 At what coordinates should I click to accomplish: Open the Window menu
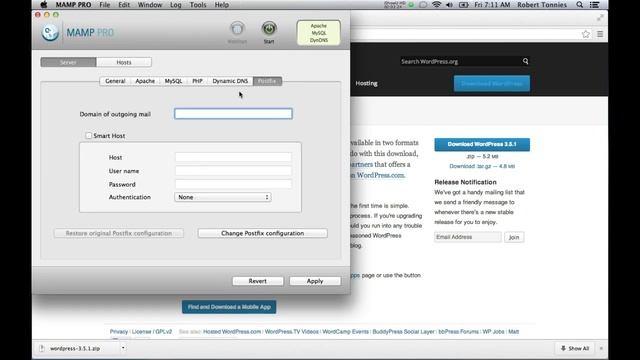coord(150,5)
